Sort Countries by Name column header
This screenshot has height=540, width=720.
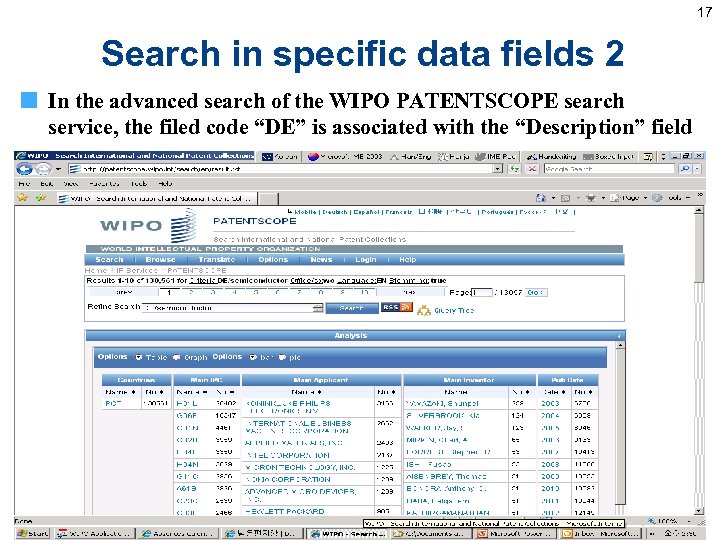pyautogui.click(x=120, y=392)
